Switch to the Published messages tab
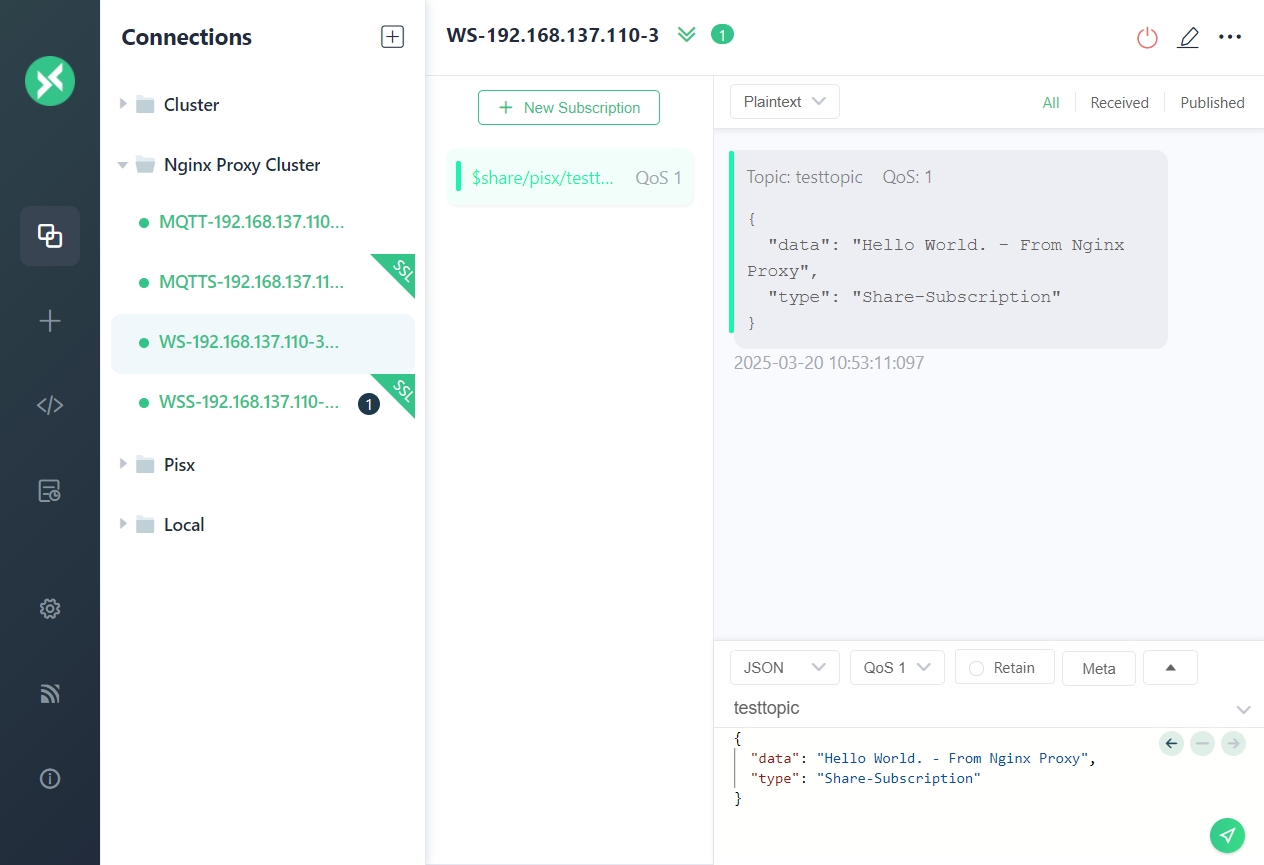Screen dimensions: 1264x865 tap(1212, 103)
